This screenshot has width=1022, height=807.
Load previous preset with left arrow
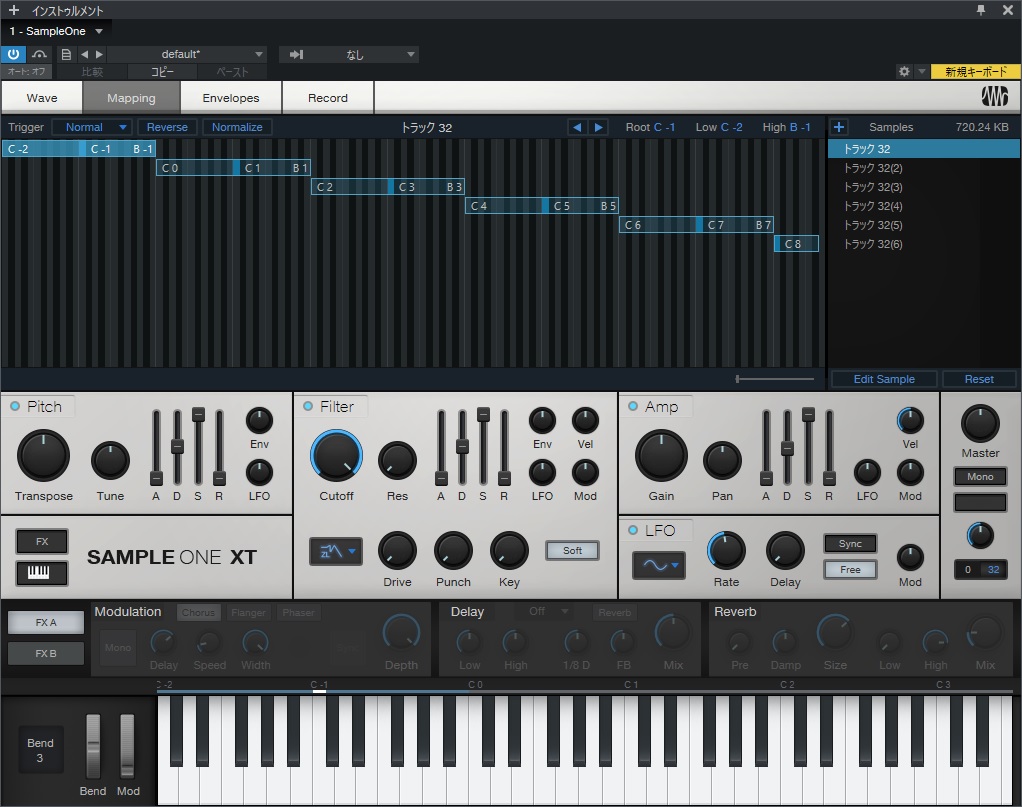84,54
